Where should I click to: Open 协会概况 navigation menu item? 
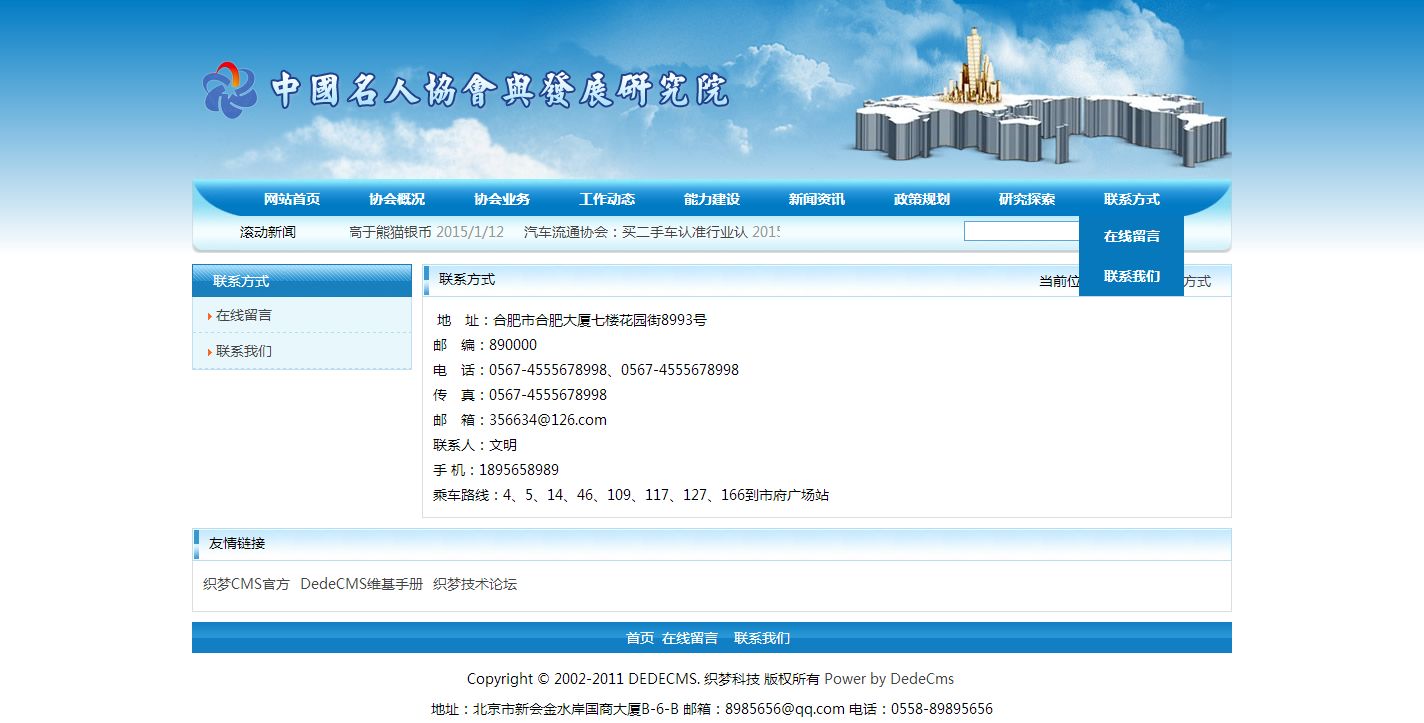(x=397, y=199)
